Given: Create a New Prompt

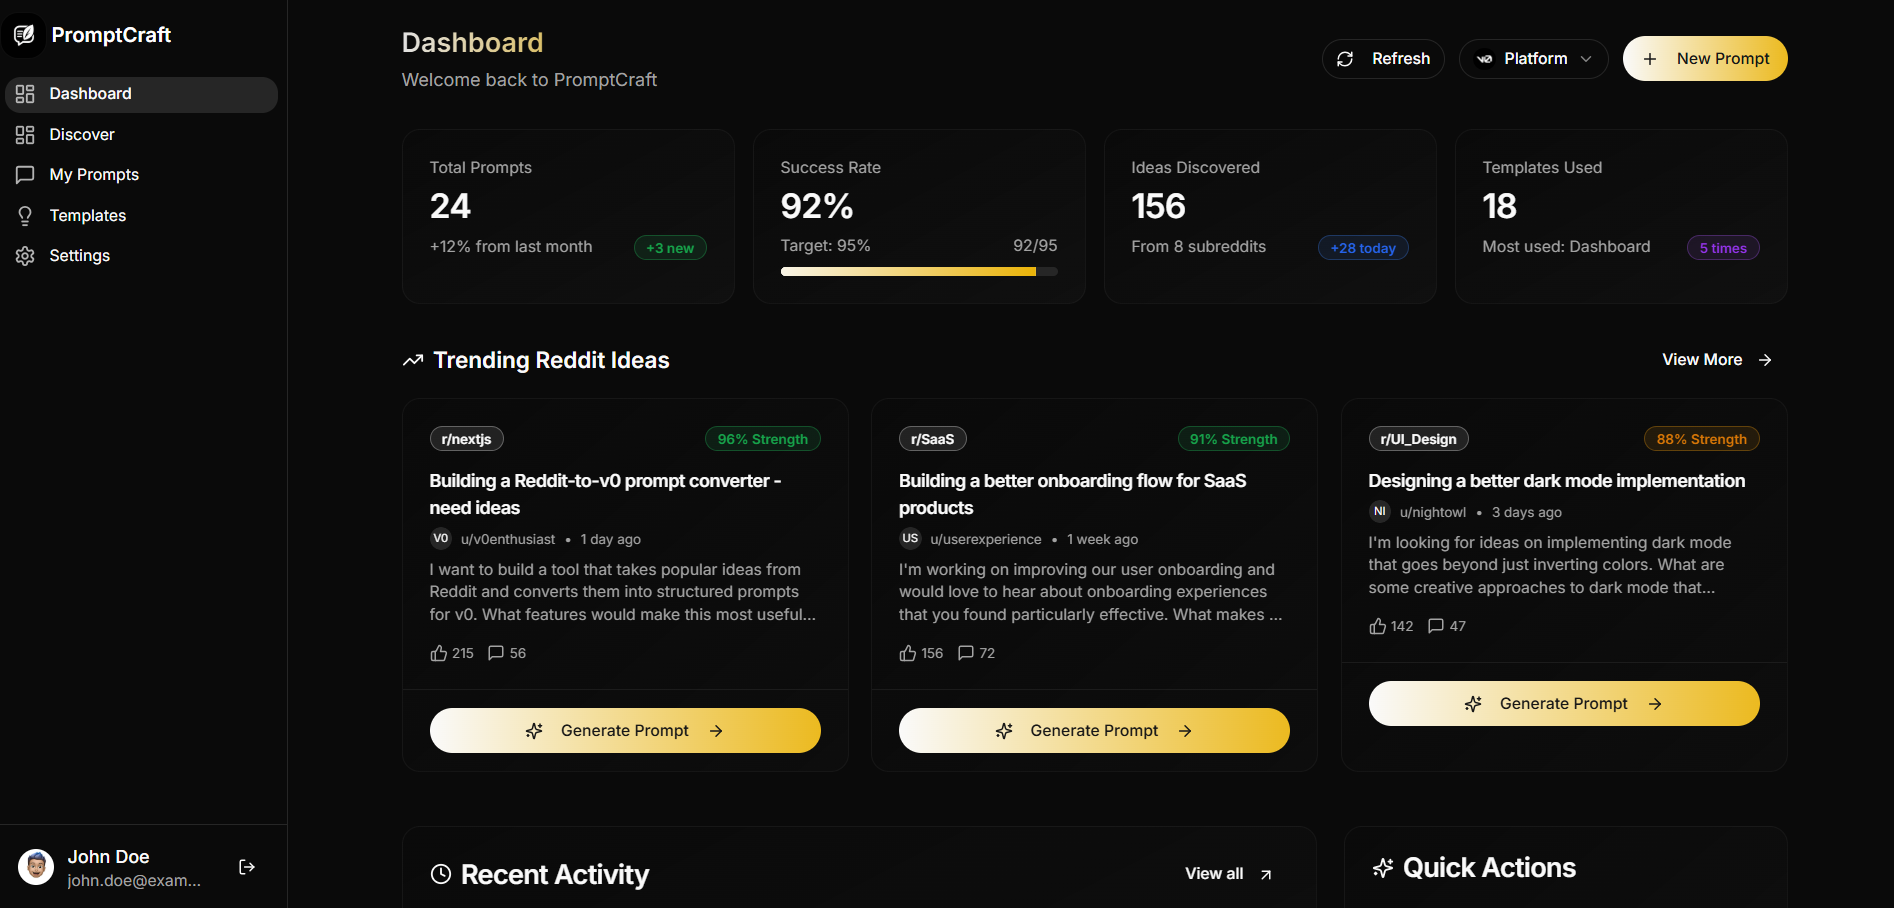Looking at the screenshot, I should tap(1704, 59).
